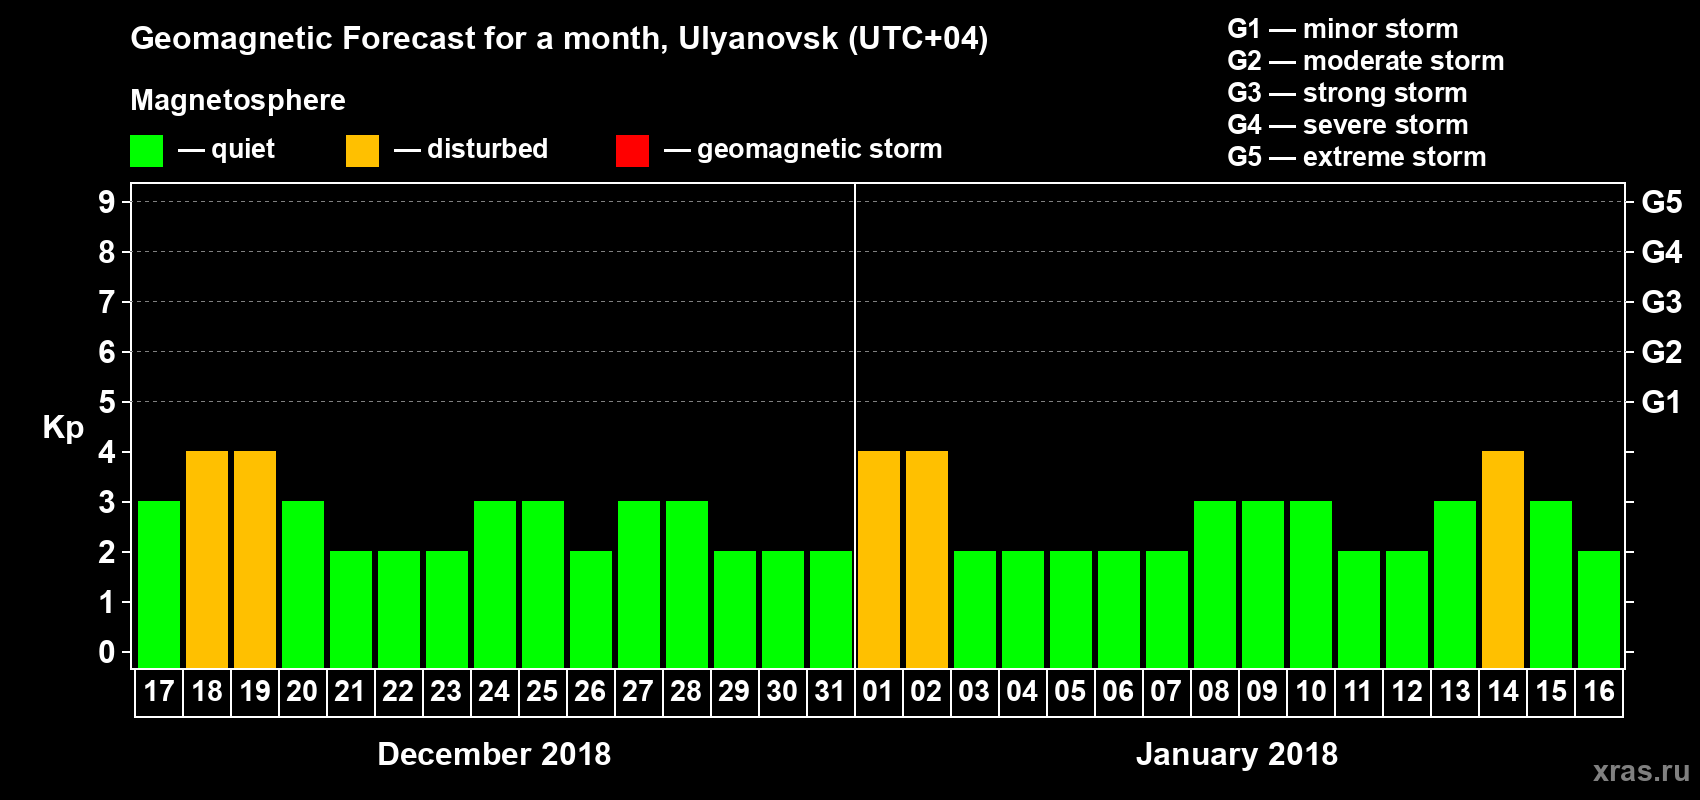Click the date label 07 on the axis
Viewport: 1700px width, 800px height.
click(x=1166, y=691)
